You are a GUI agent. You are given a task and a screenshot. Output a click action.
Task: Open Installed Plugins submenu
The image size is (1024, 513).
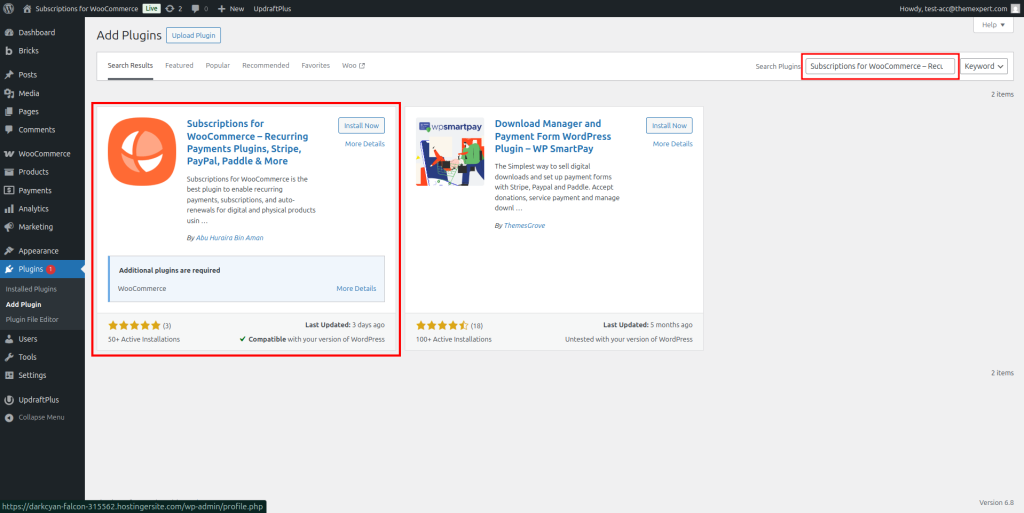pyautogui.click(x=31, y=289)
